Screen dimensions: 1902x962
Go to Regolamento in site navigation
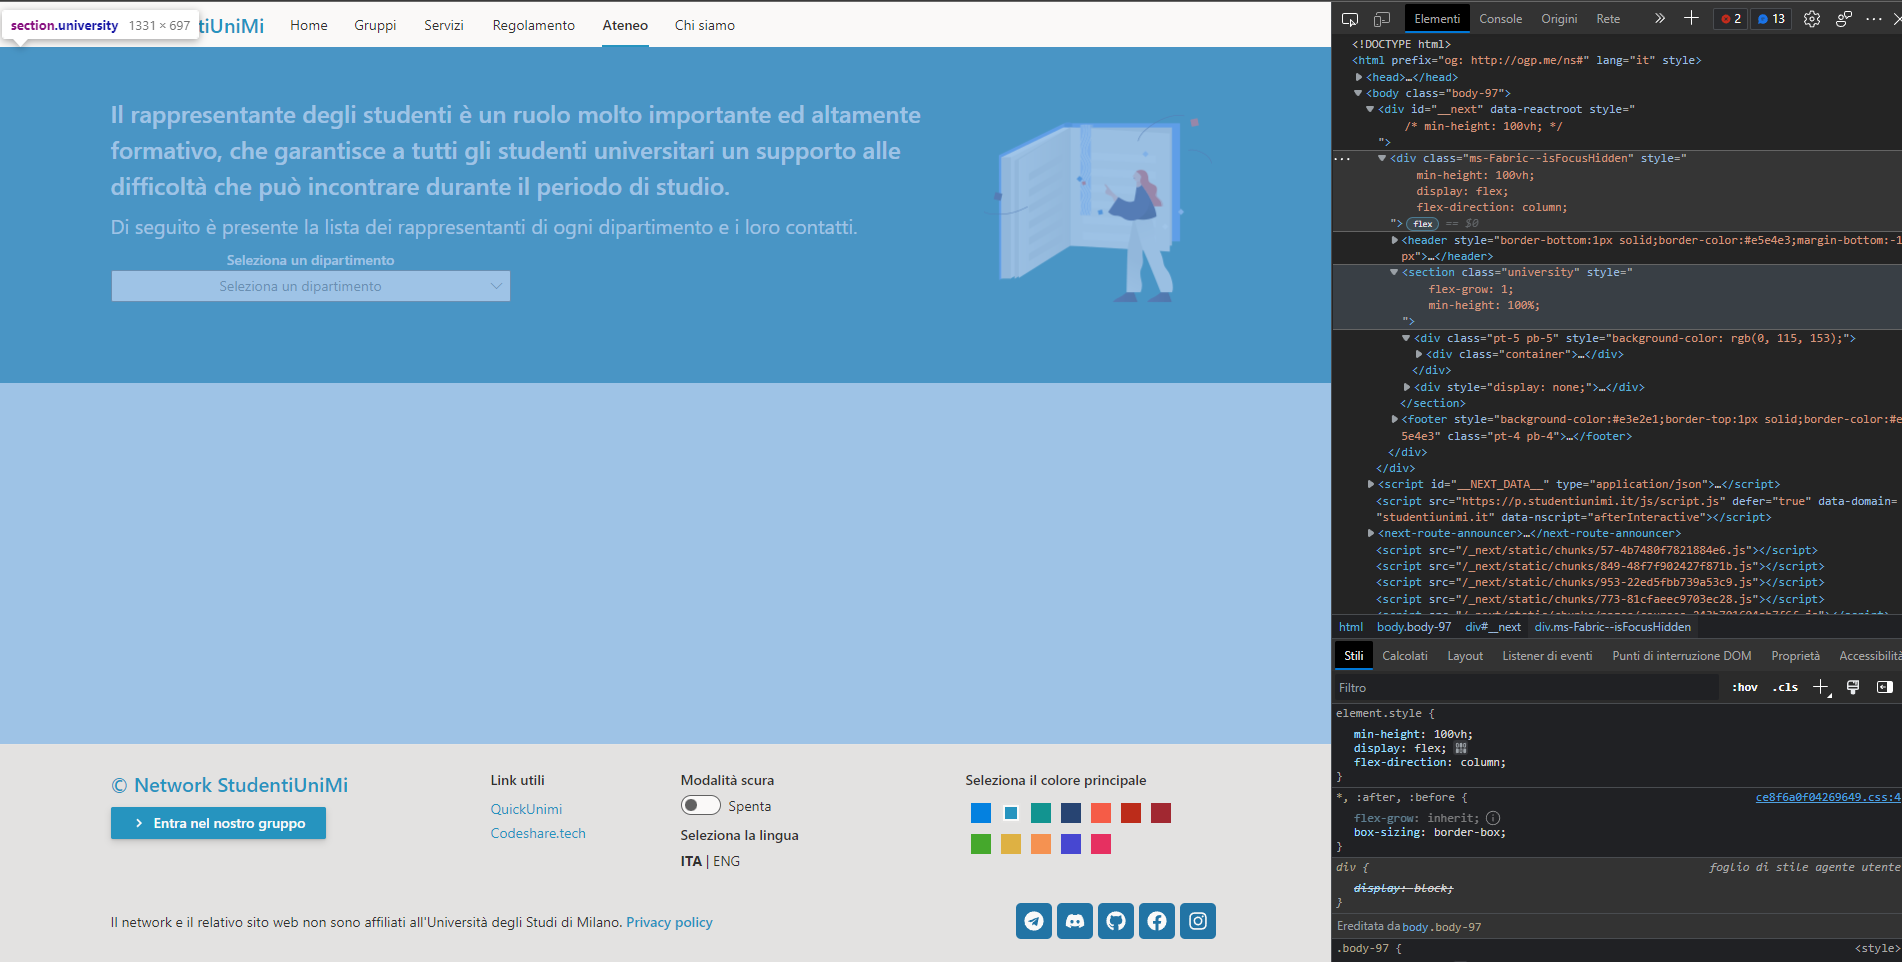tap(534, 25)
